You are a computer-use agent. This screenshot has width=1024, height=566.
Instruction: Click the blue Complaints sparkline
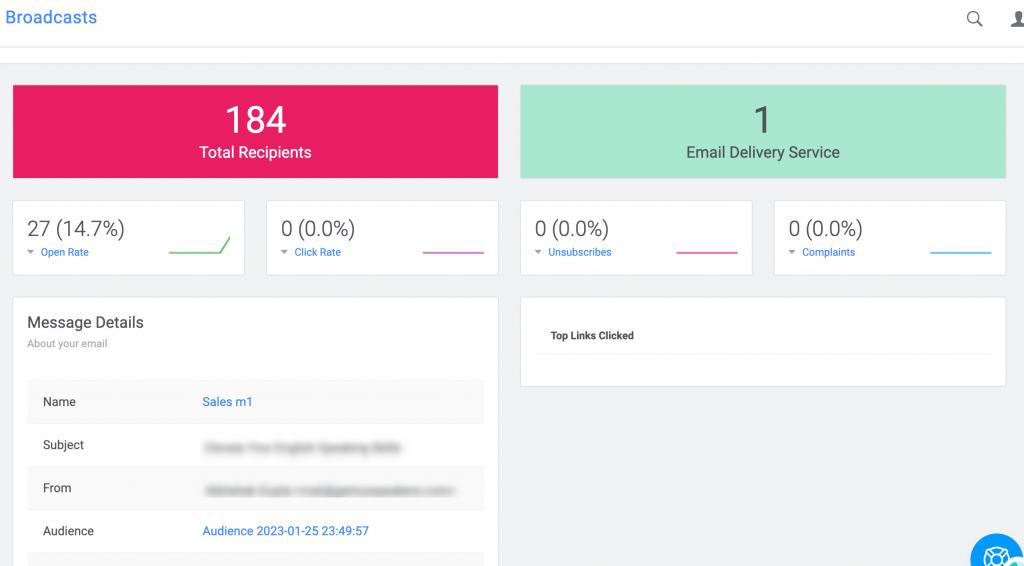(961, 252)
